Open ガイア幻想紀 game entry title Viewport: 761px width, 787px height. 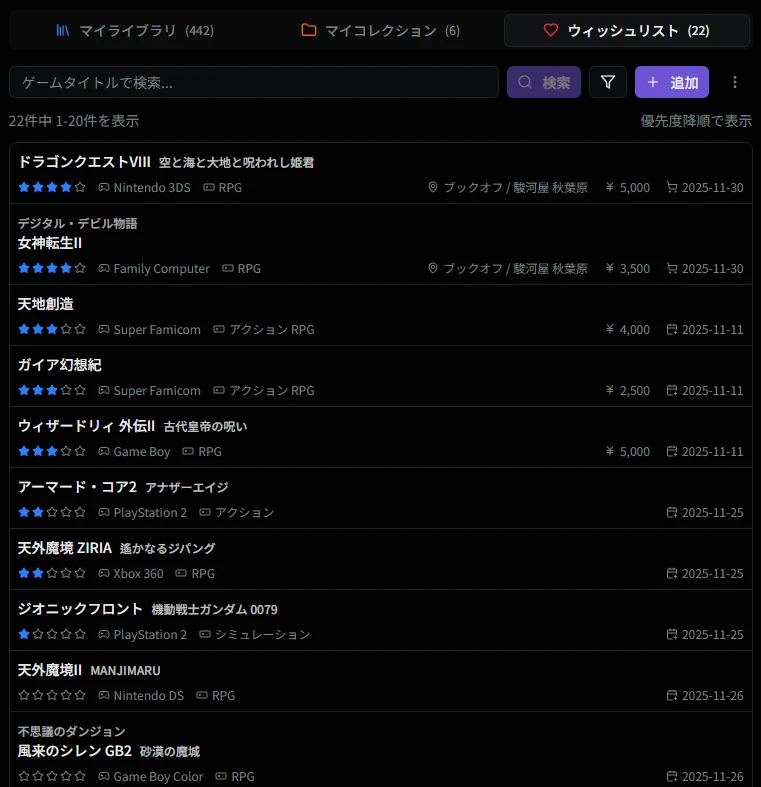(60, 365)
